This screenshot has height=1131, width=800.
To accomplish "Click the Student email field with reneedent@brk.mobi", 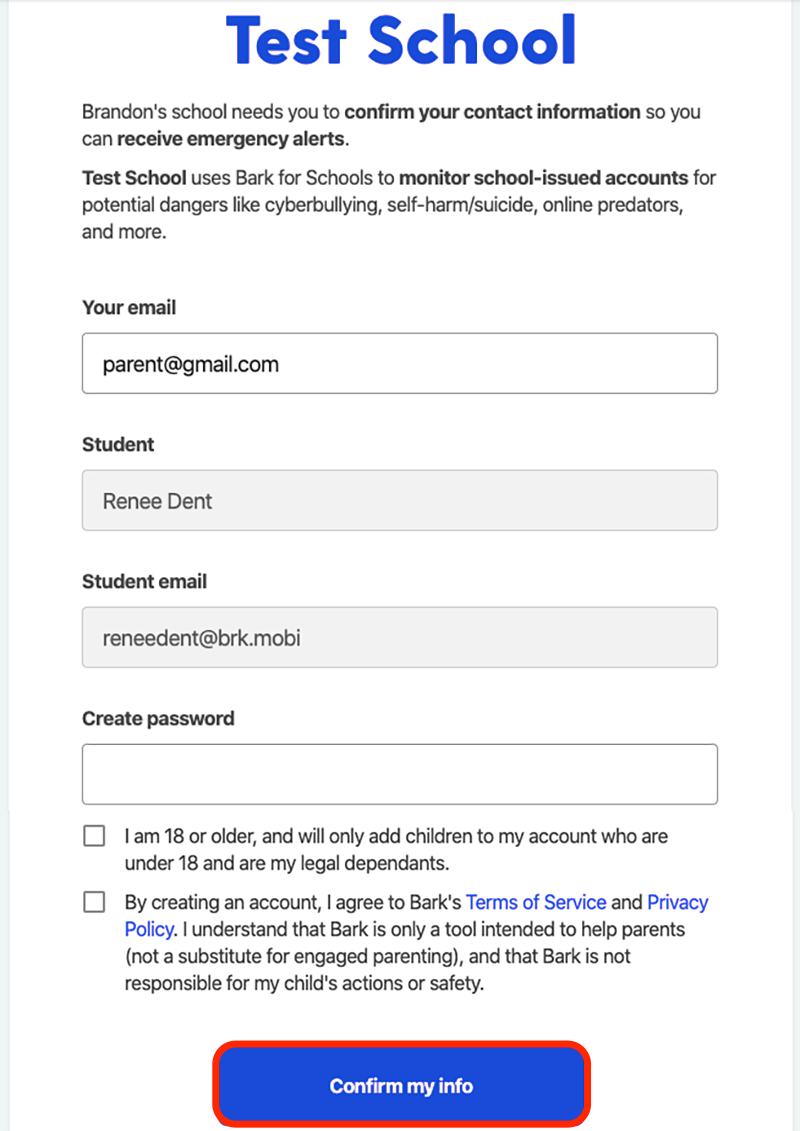I will click(x=400, y=638).
